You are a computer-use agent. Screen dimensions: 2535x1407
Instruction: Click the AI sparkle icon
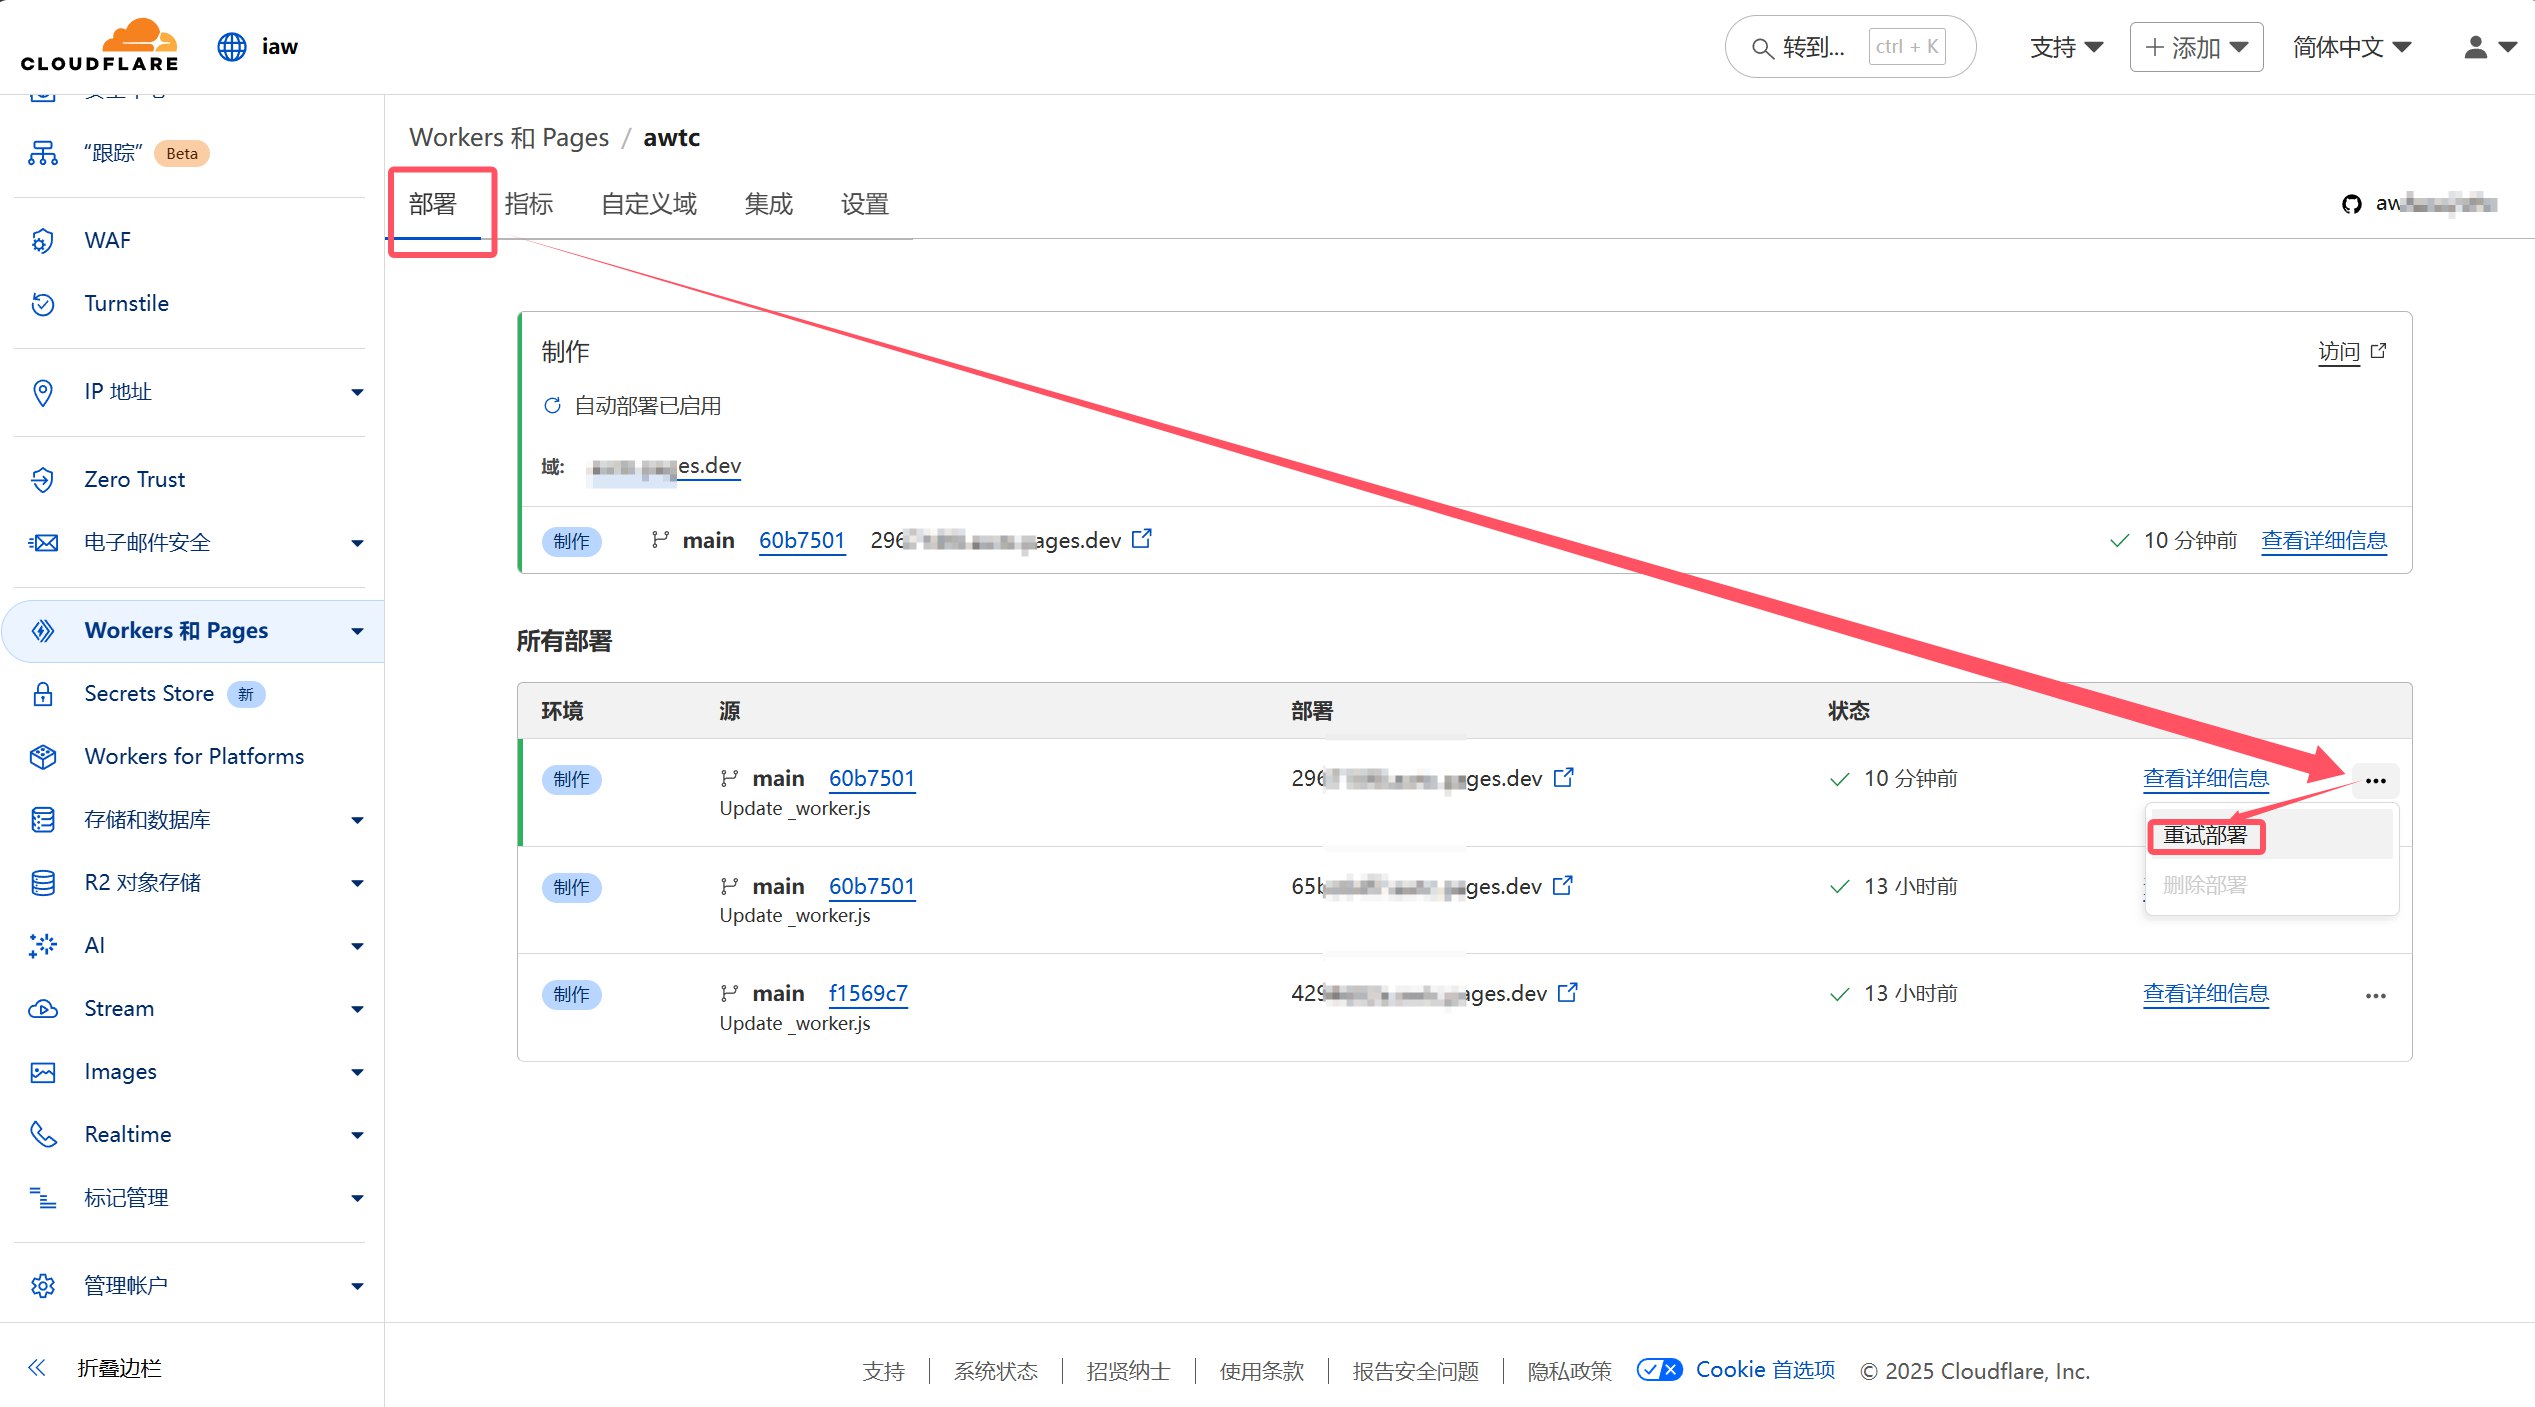[x=43, y=946]
